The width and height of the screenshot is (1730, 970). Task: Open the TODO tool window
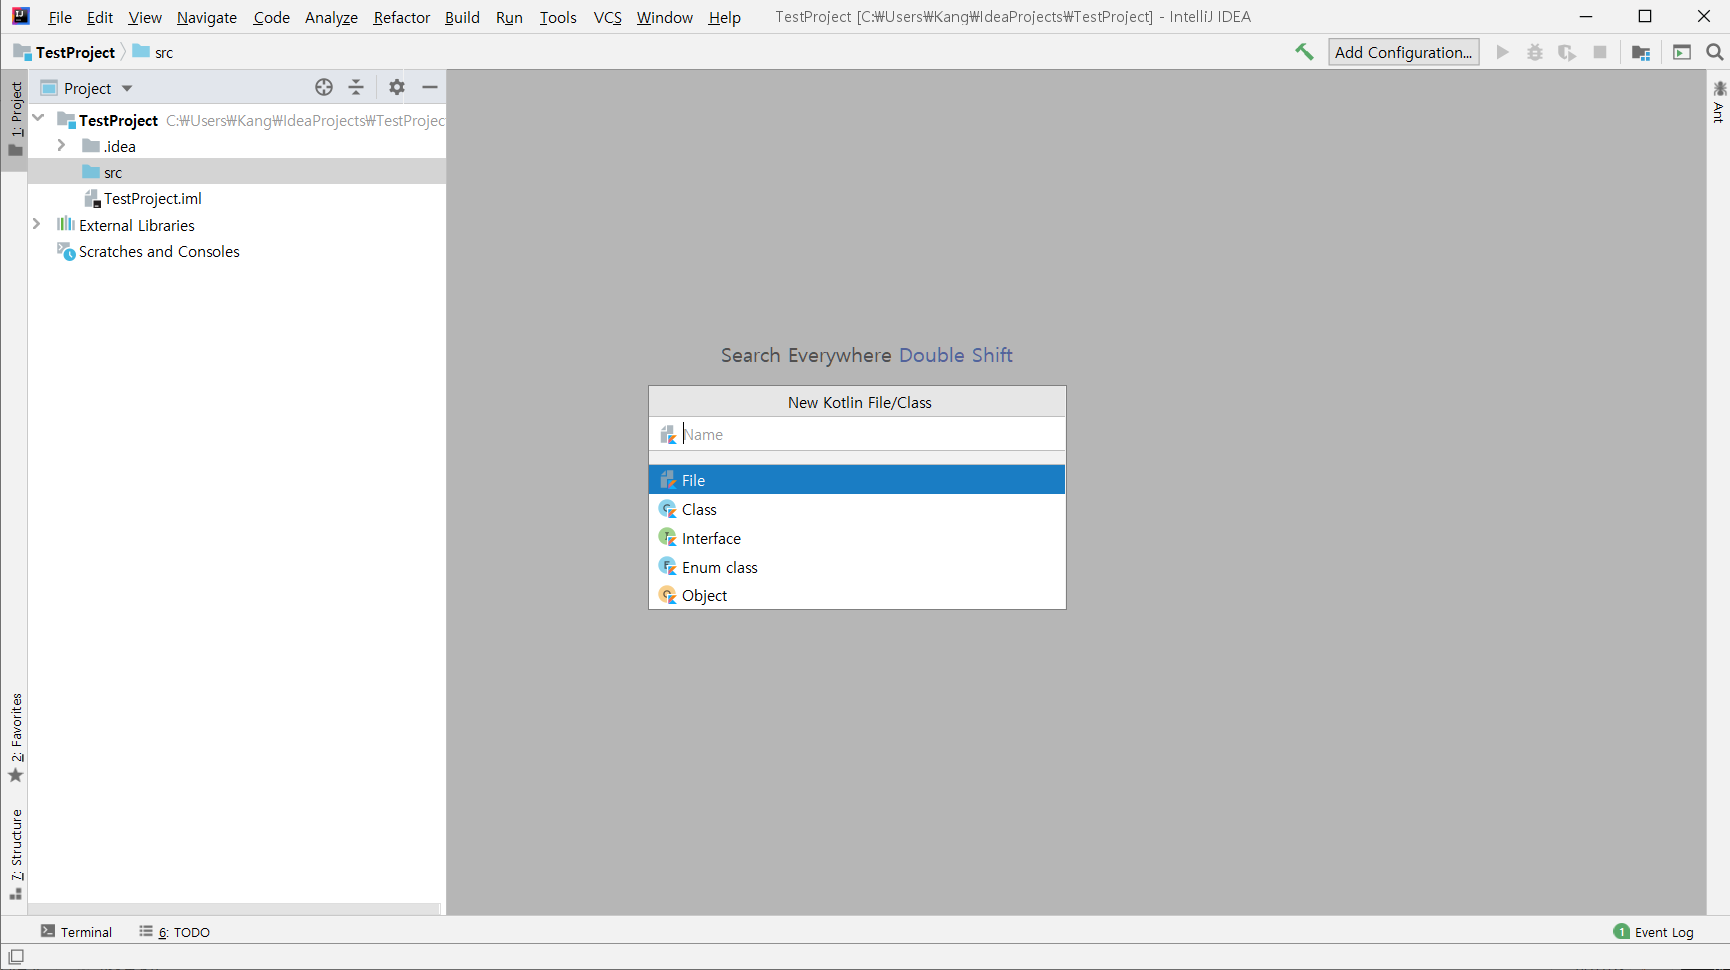click(x=175, y=931)
